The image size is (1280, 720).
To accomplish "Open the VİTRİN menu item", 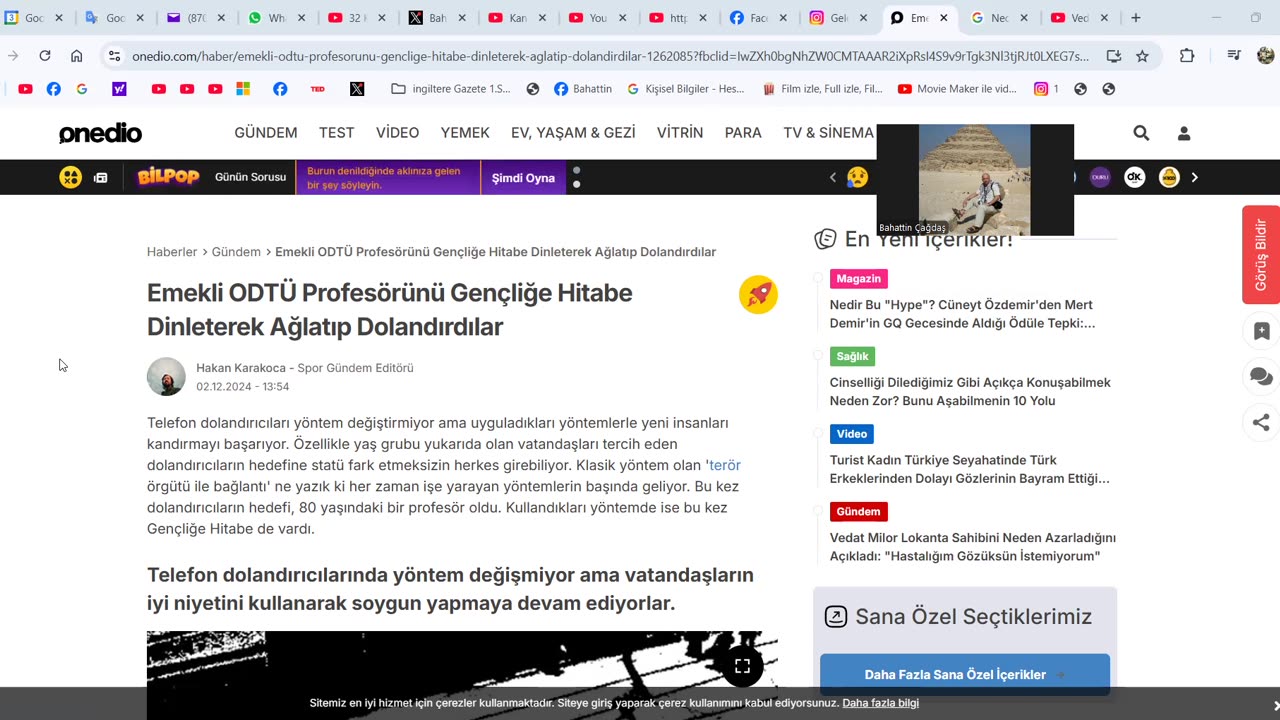I will (680, 133).
